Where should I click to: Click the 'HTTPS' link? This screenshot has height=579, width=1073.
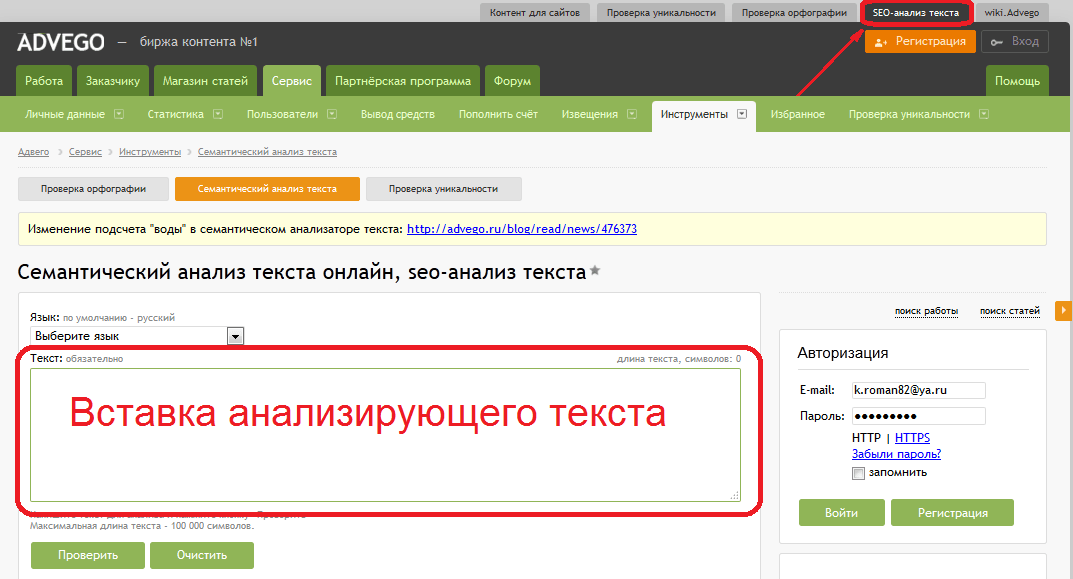coord(912,437)
